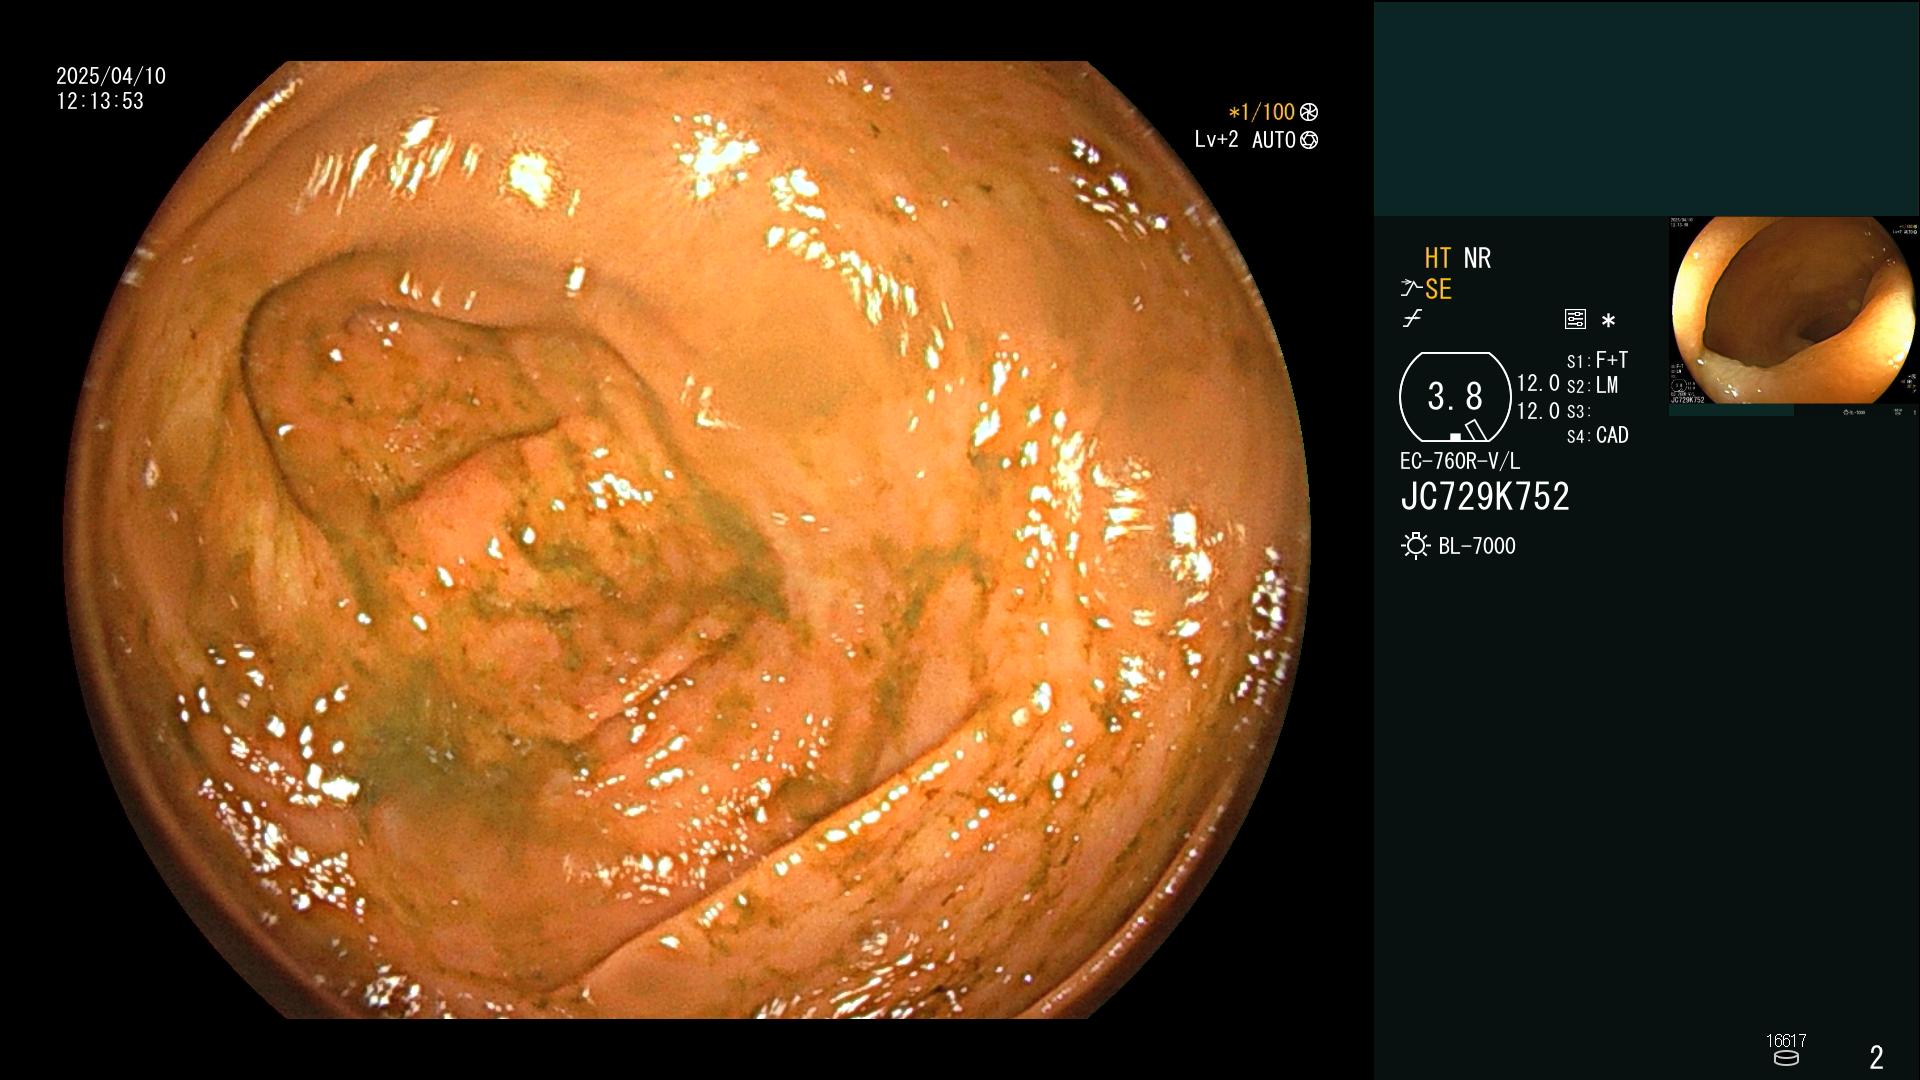1920x1080 pixels.
Task: Click the settings sliders icon
Action: 1575,319
